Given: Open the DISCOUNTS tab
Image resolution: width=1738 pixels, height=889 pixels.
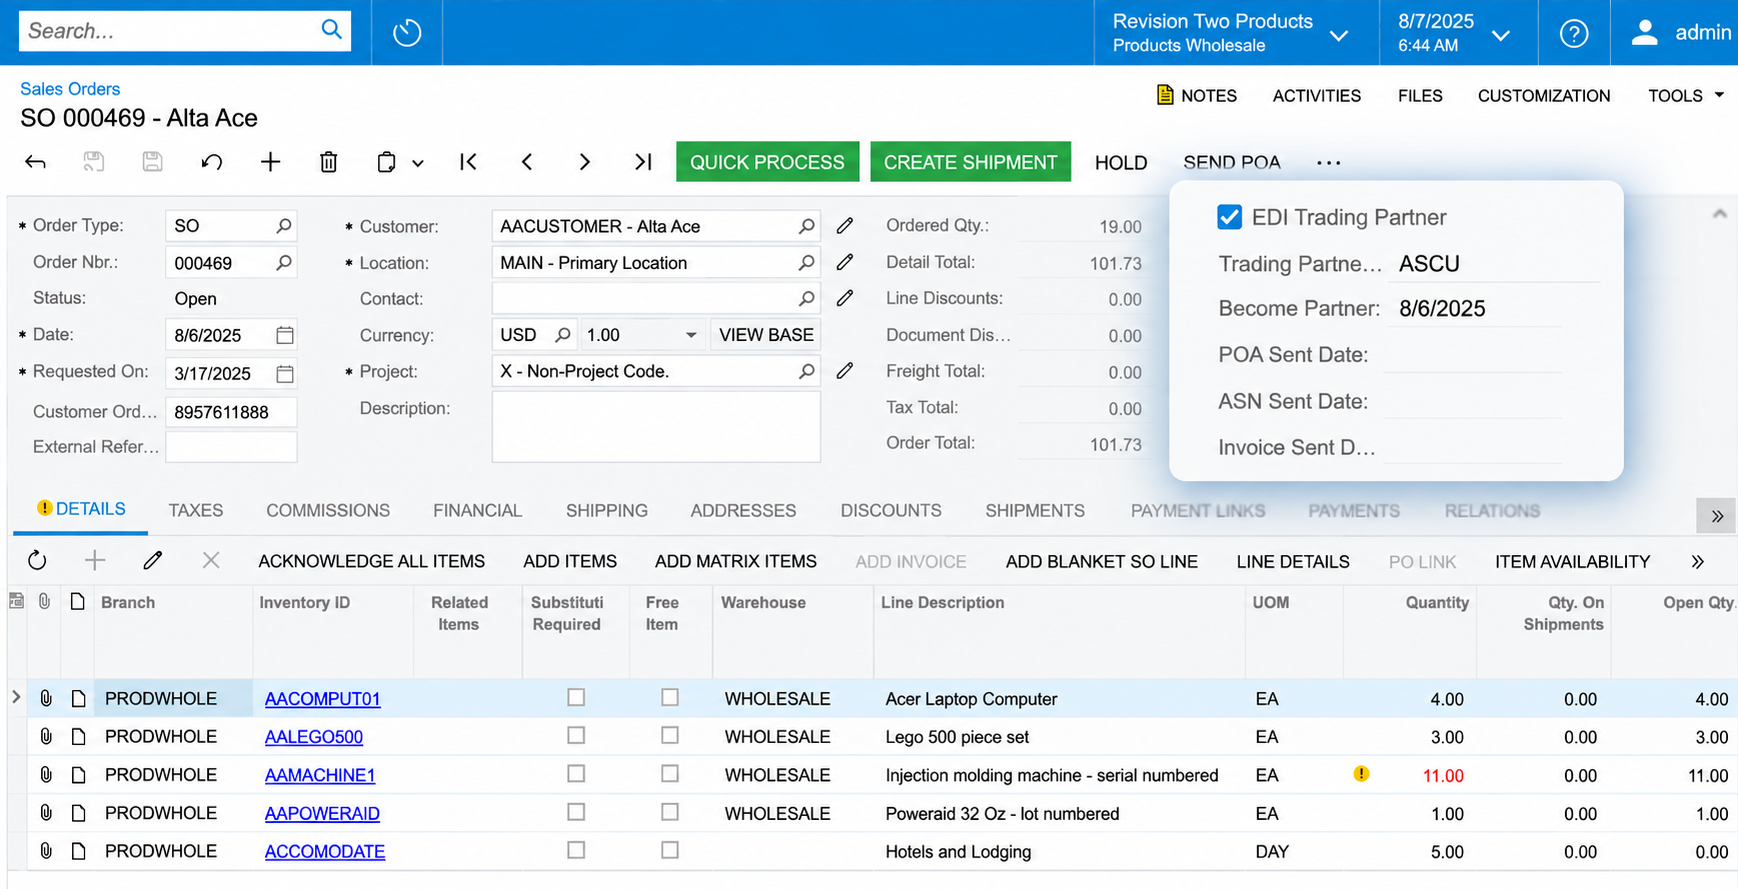Looking at the screenshot, I should point(891,510).
